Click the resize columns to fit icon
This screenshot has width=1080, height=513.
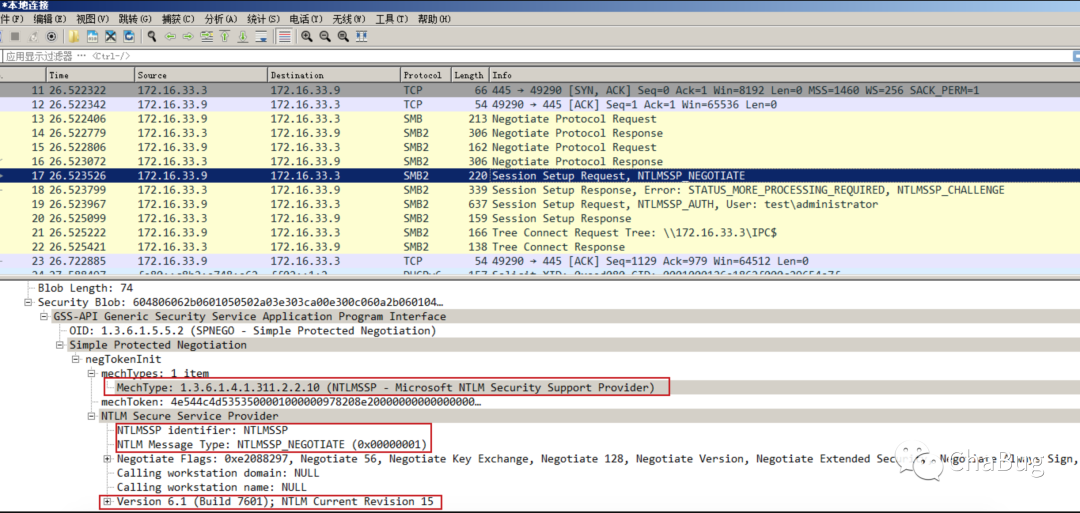(361, 36)
